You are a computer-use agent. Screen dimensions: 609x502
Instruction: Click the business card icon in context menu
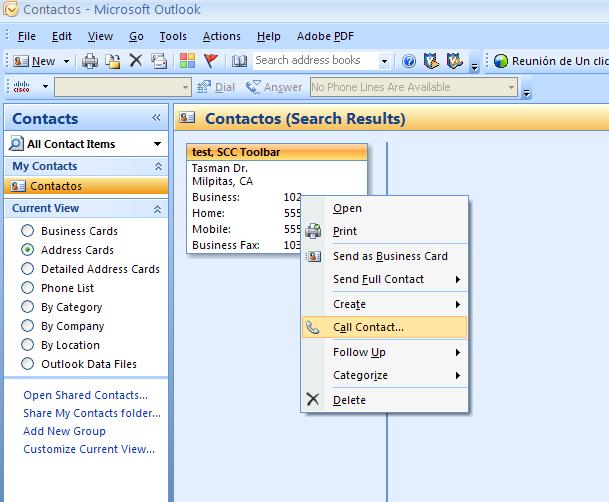(x=313, y=256)
